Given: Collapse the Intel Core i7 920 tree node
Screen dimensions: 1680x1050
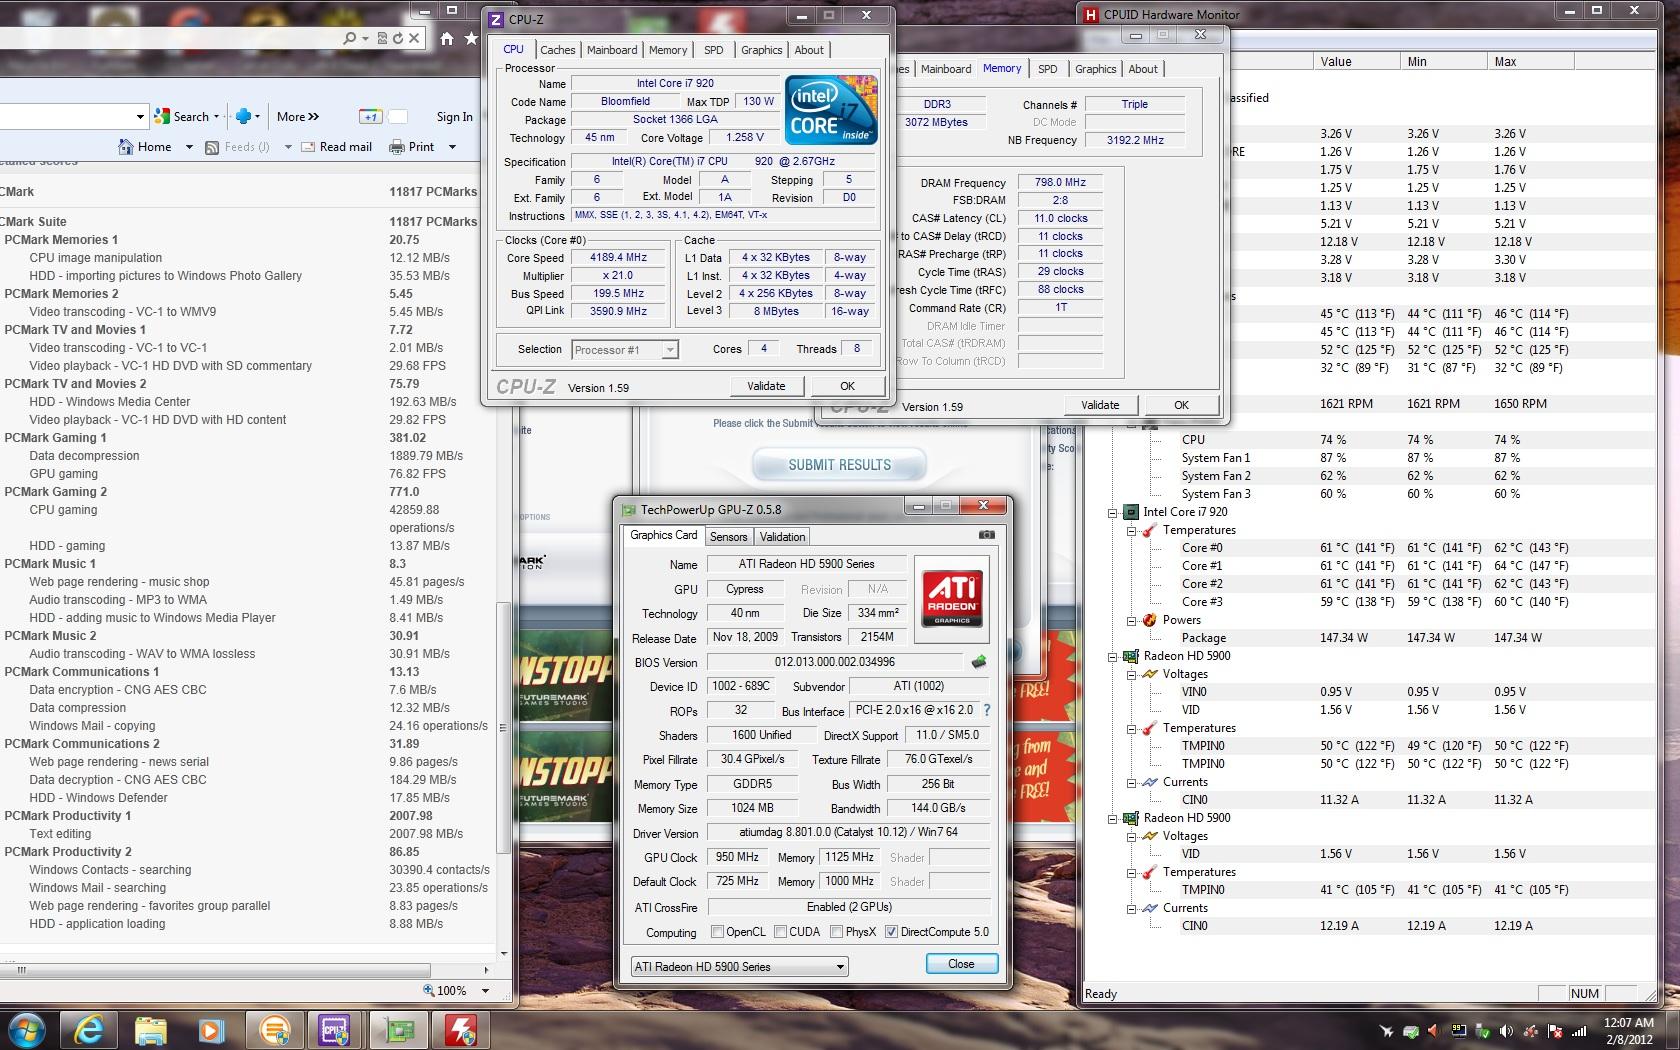Looking at the screenshot, I should coord(1112,512).
